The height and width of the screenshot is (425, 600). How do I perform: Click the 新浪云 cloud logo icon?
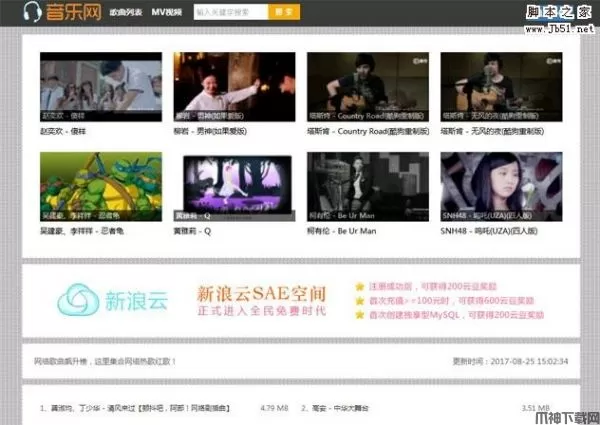78,300
